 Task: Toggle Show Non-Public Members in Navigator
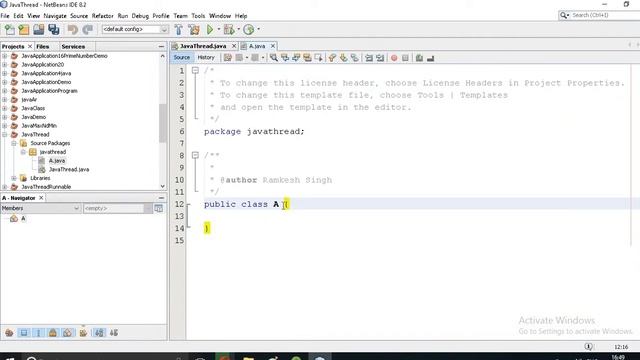(x=53, y=333)
